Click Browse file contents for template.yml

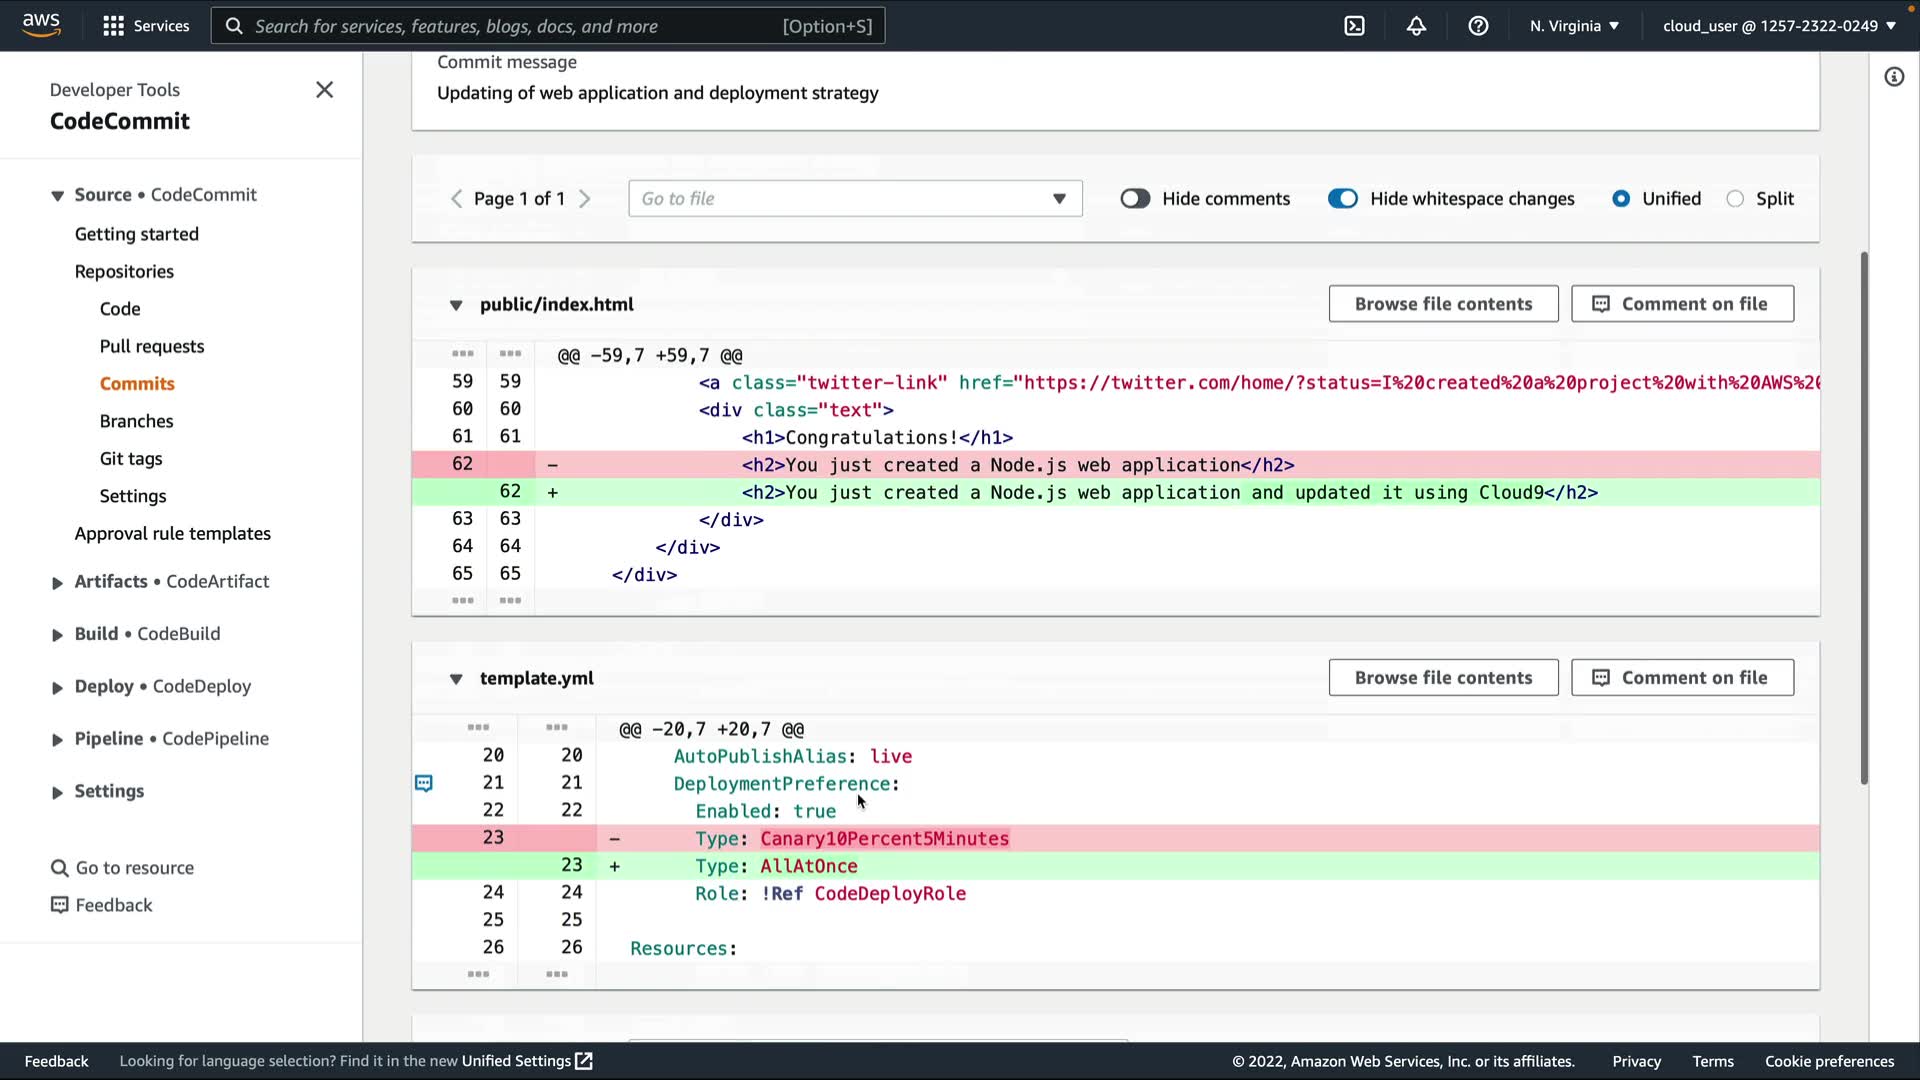coord(1443,678)
